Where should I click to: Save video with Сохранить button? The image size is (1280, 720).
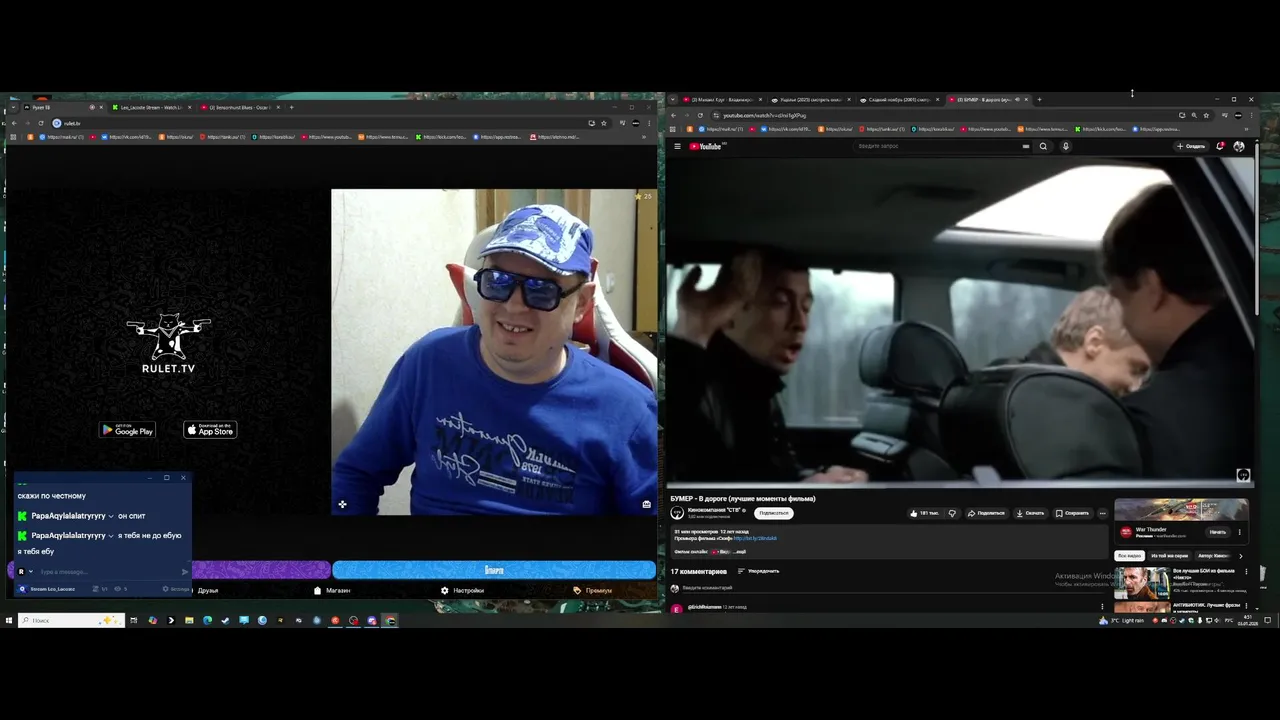tap(1072, 513)
